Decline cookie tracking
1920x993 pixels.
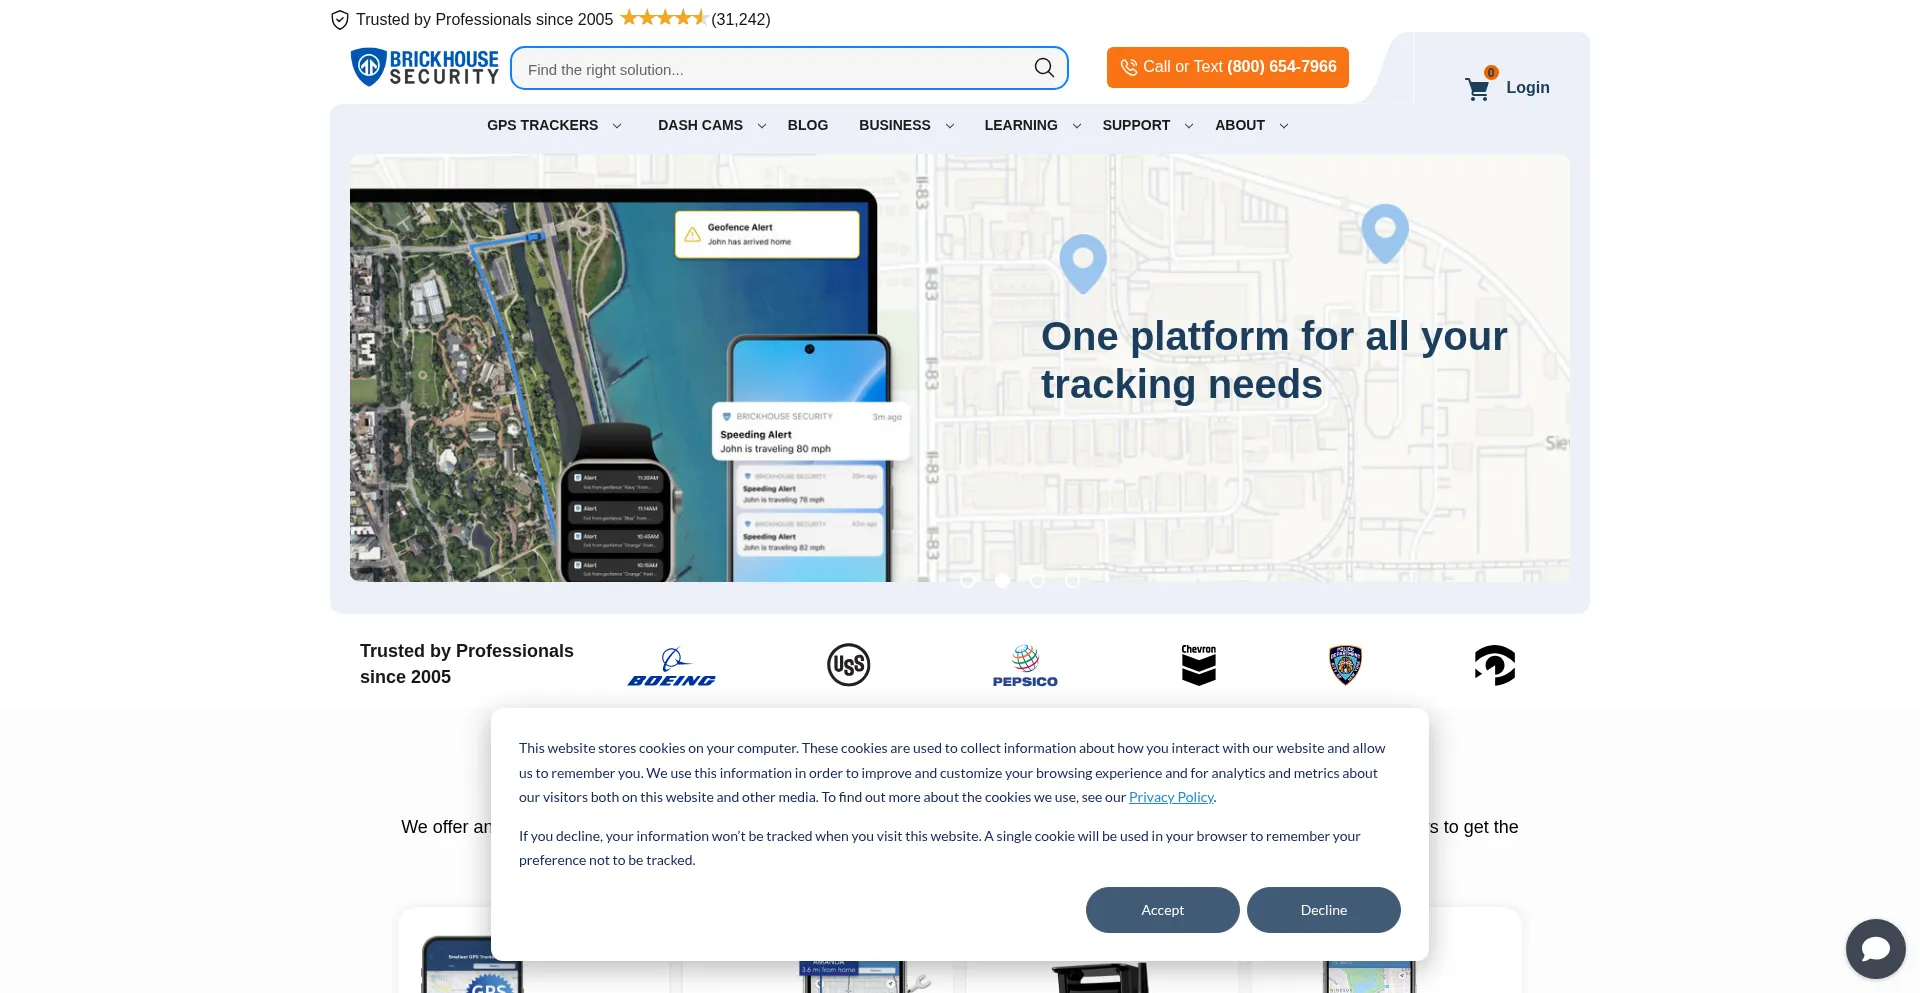(x=1324, y=910)
